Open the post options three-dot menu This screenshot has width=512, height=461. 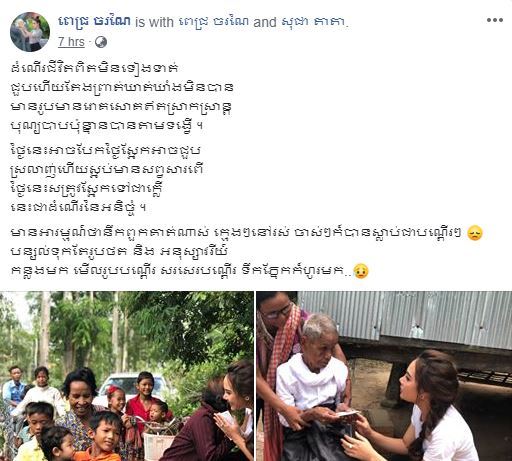point(495,20)
